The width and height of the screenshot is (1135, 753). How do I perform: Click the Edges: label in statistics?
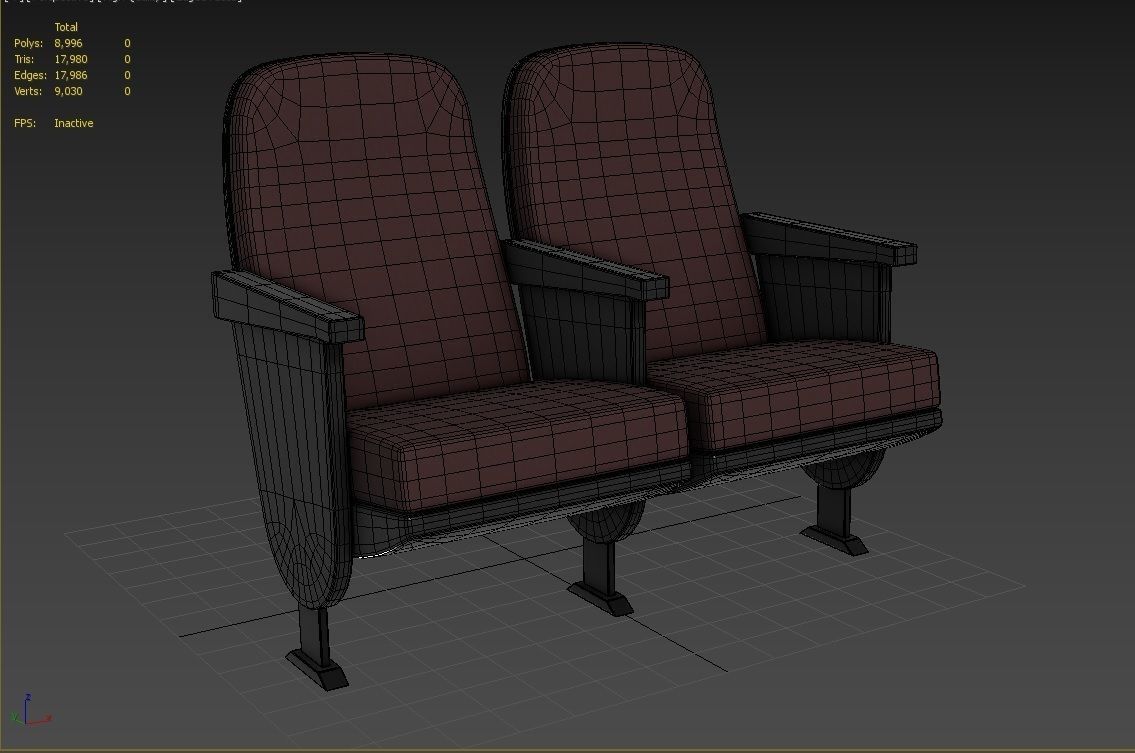(30, 75)
